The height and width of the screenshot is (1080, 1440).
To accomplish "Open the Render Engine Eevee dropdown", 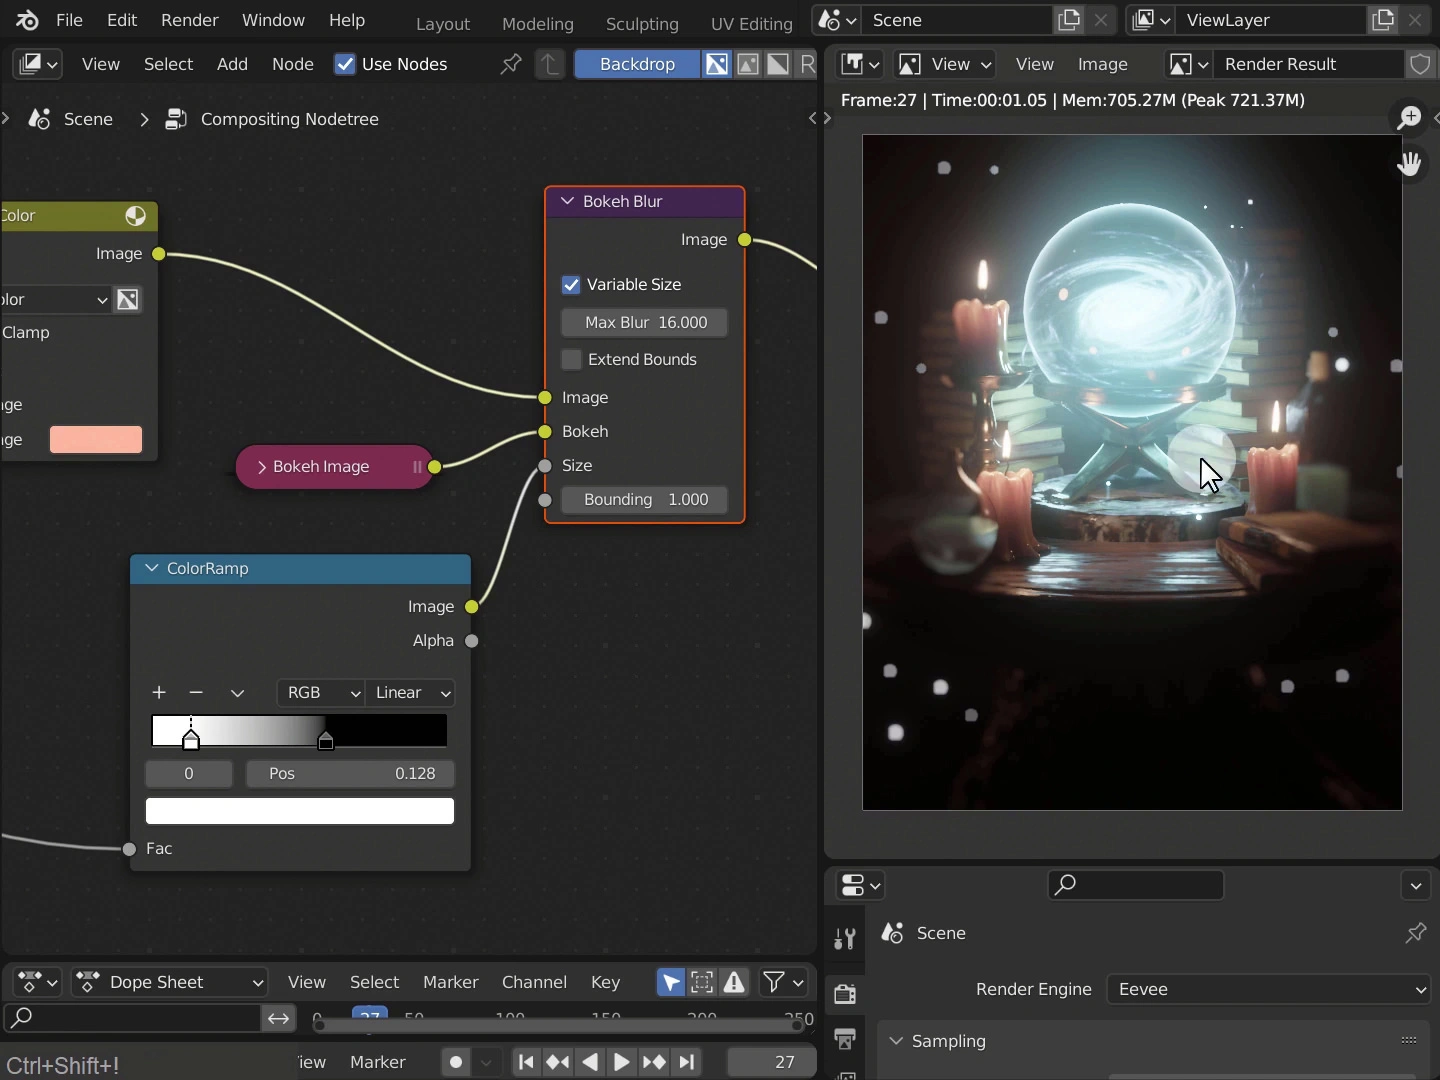I will 1270,990.
